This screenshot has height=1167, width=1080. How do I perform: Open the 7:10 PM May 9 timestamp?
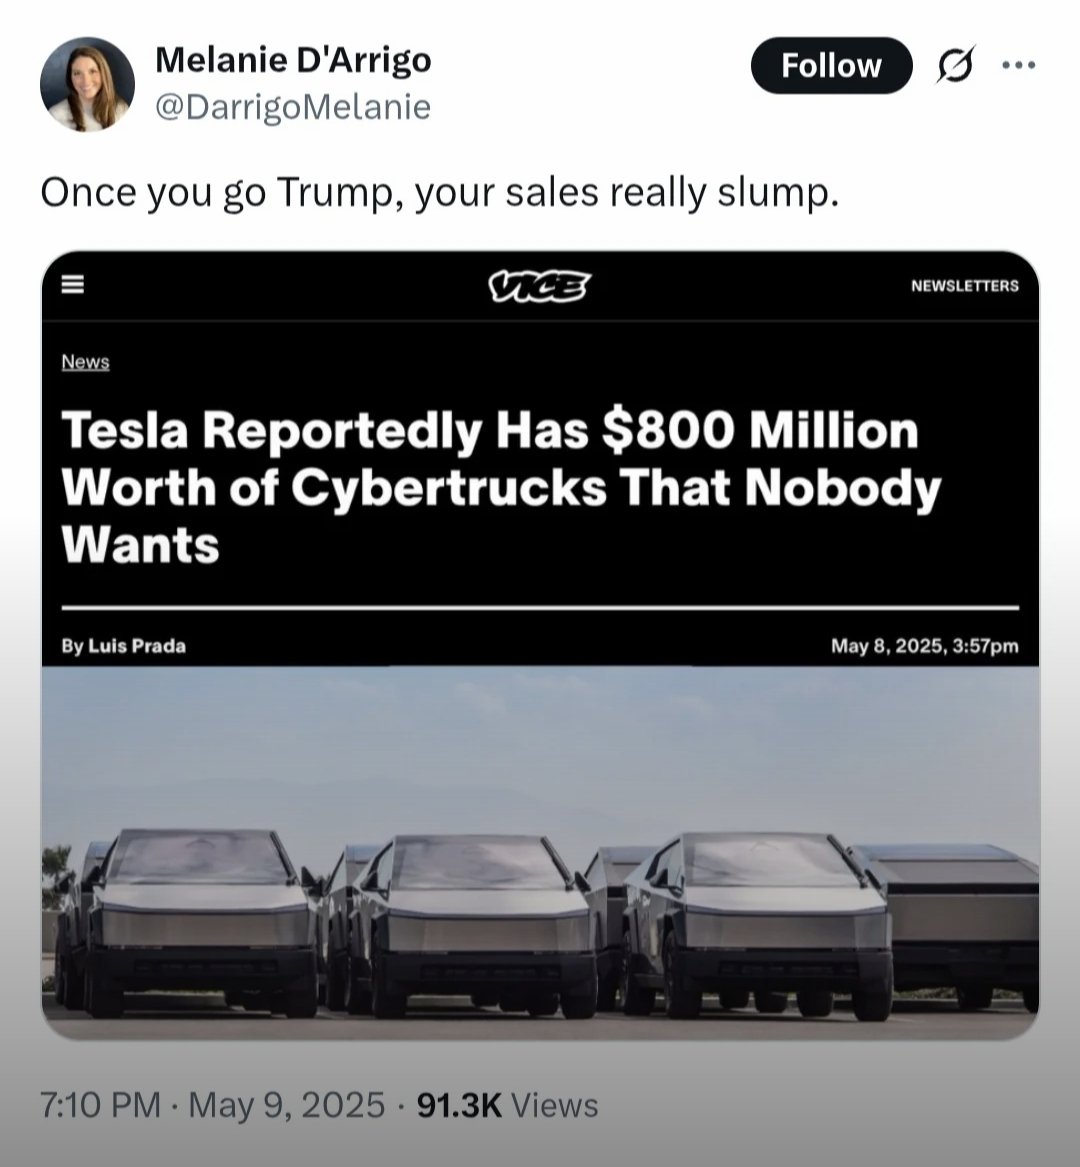(212, 1105)
